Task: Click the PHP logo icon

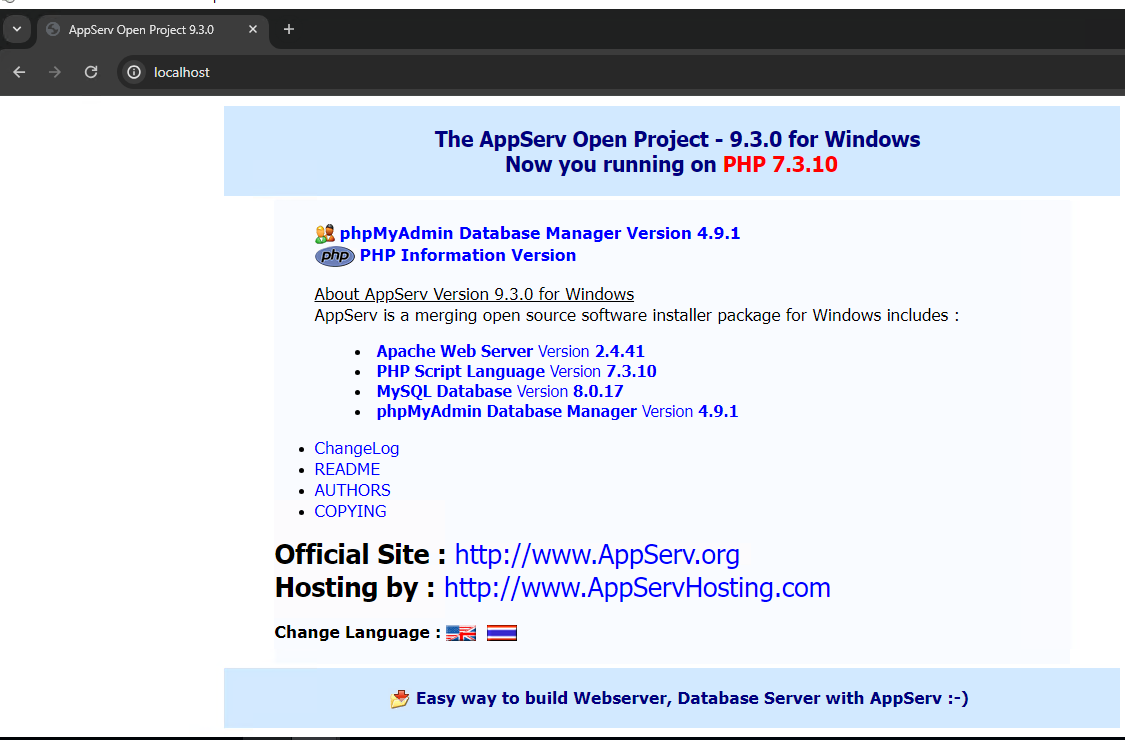Action: point(335,256)
